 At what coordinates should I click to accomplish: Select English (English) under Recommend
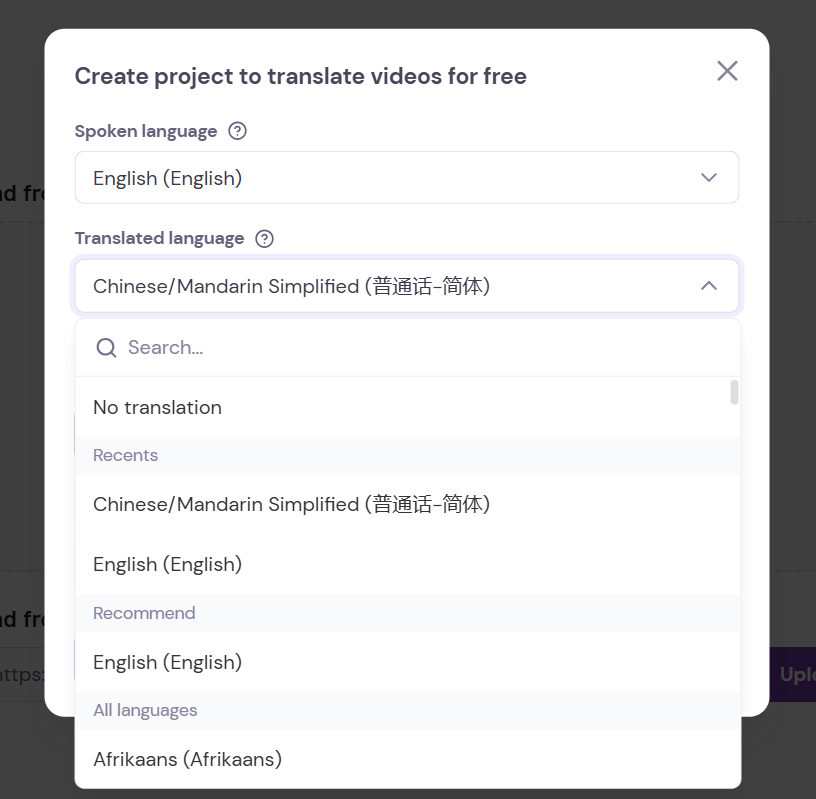pyautogui.click(x=167, y=662)
